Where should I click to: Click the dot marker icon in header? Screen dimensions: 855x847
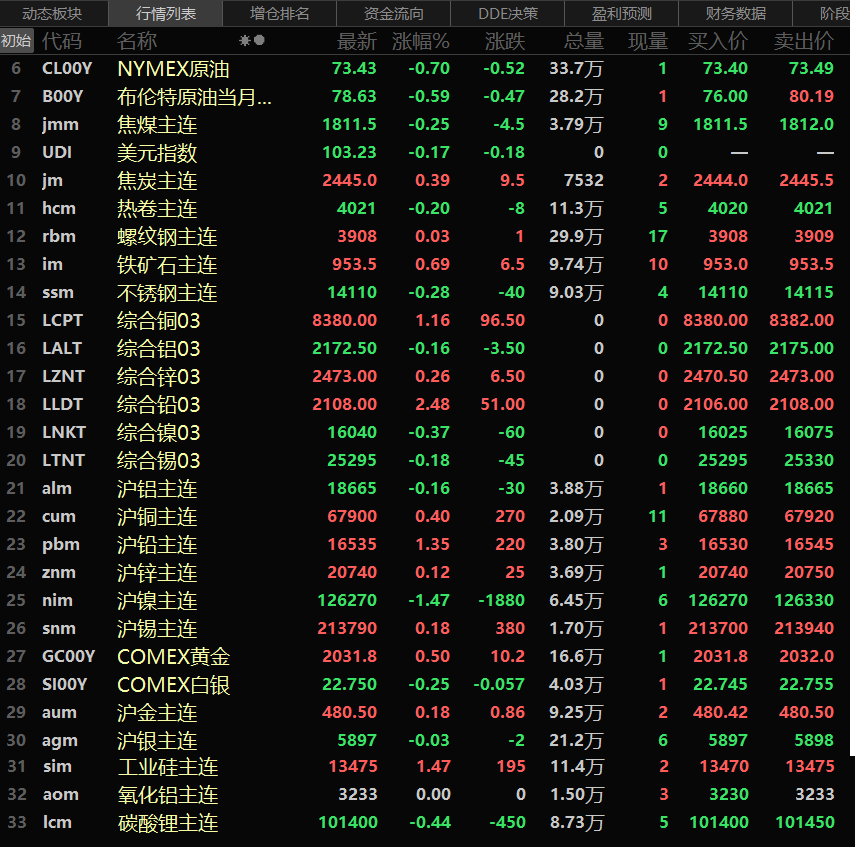[x=260, y=41]
